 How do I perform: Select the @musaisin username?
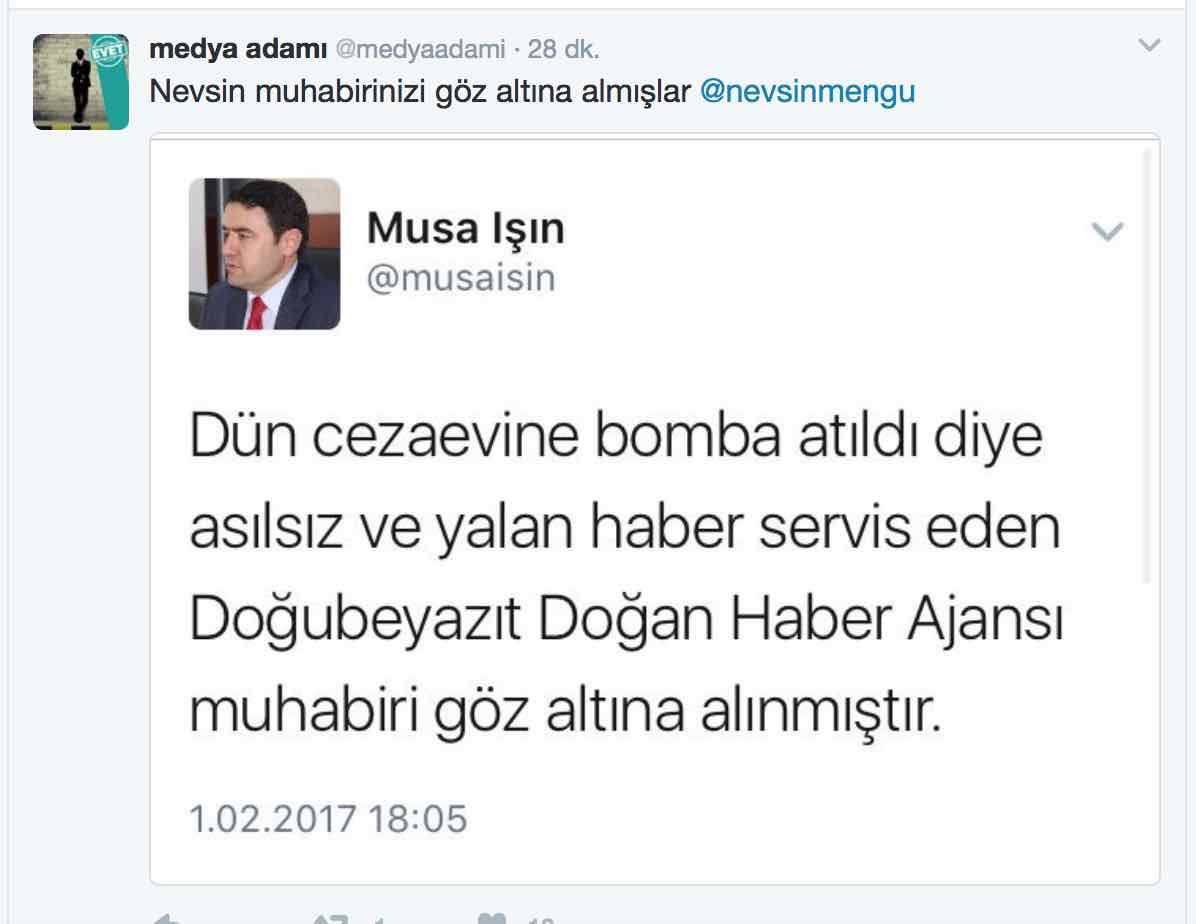[461, 278]
